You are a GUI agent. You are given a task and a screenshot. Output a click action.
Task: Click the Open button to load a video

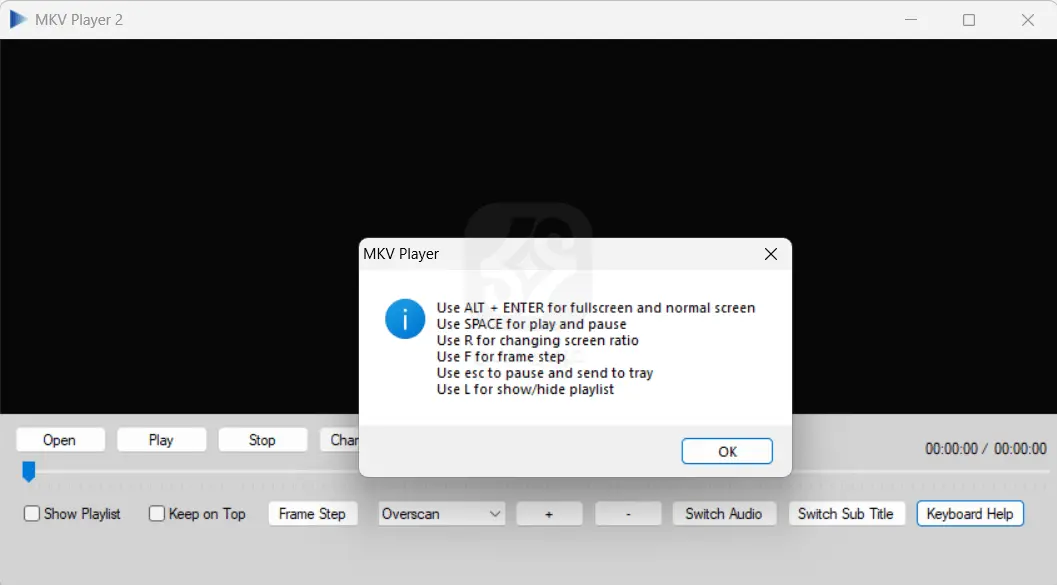(x=60, y=439)
